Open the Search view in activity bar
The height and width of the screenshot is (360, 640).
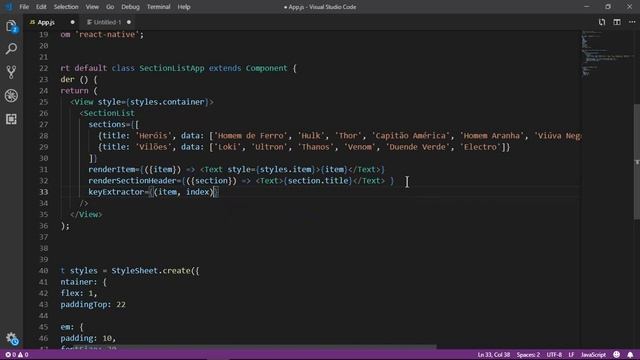pos(11,49)
